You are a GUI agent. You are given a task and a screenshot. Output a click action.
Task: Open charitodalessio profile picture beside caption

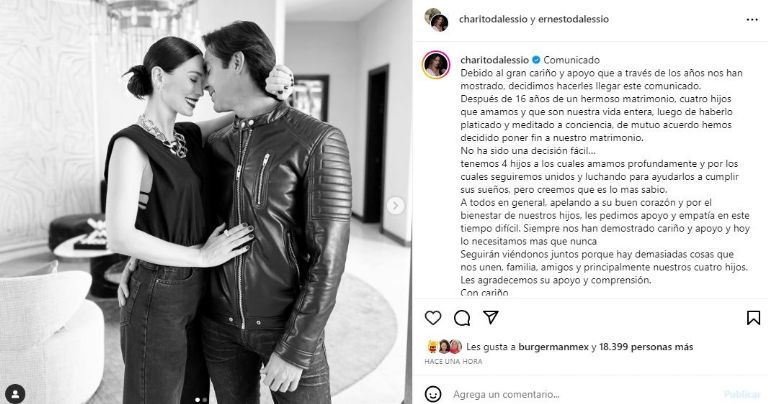436,65
